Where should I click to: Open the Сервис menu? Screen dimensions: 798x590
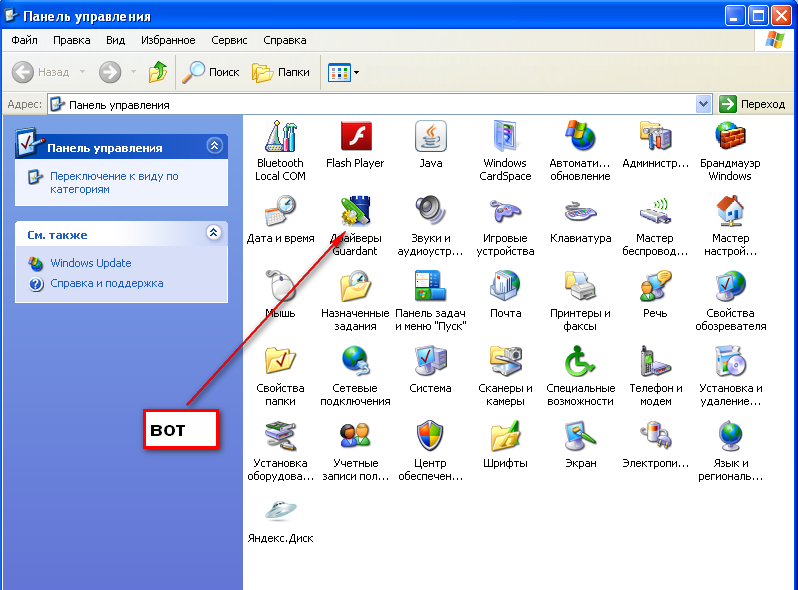[229, 40]
